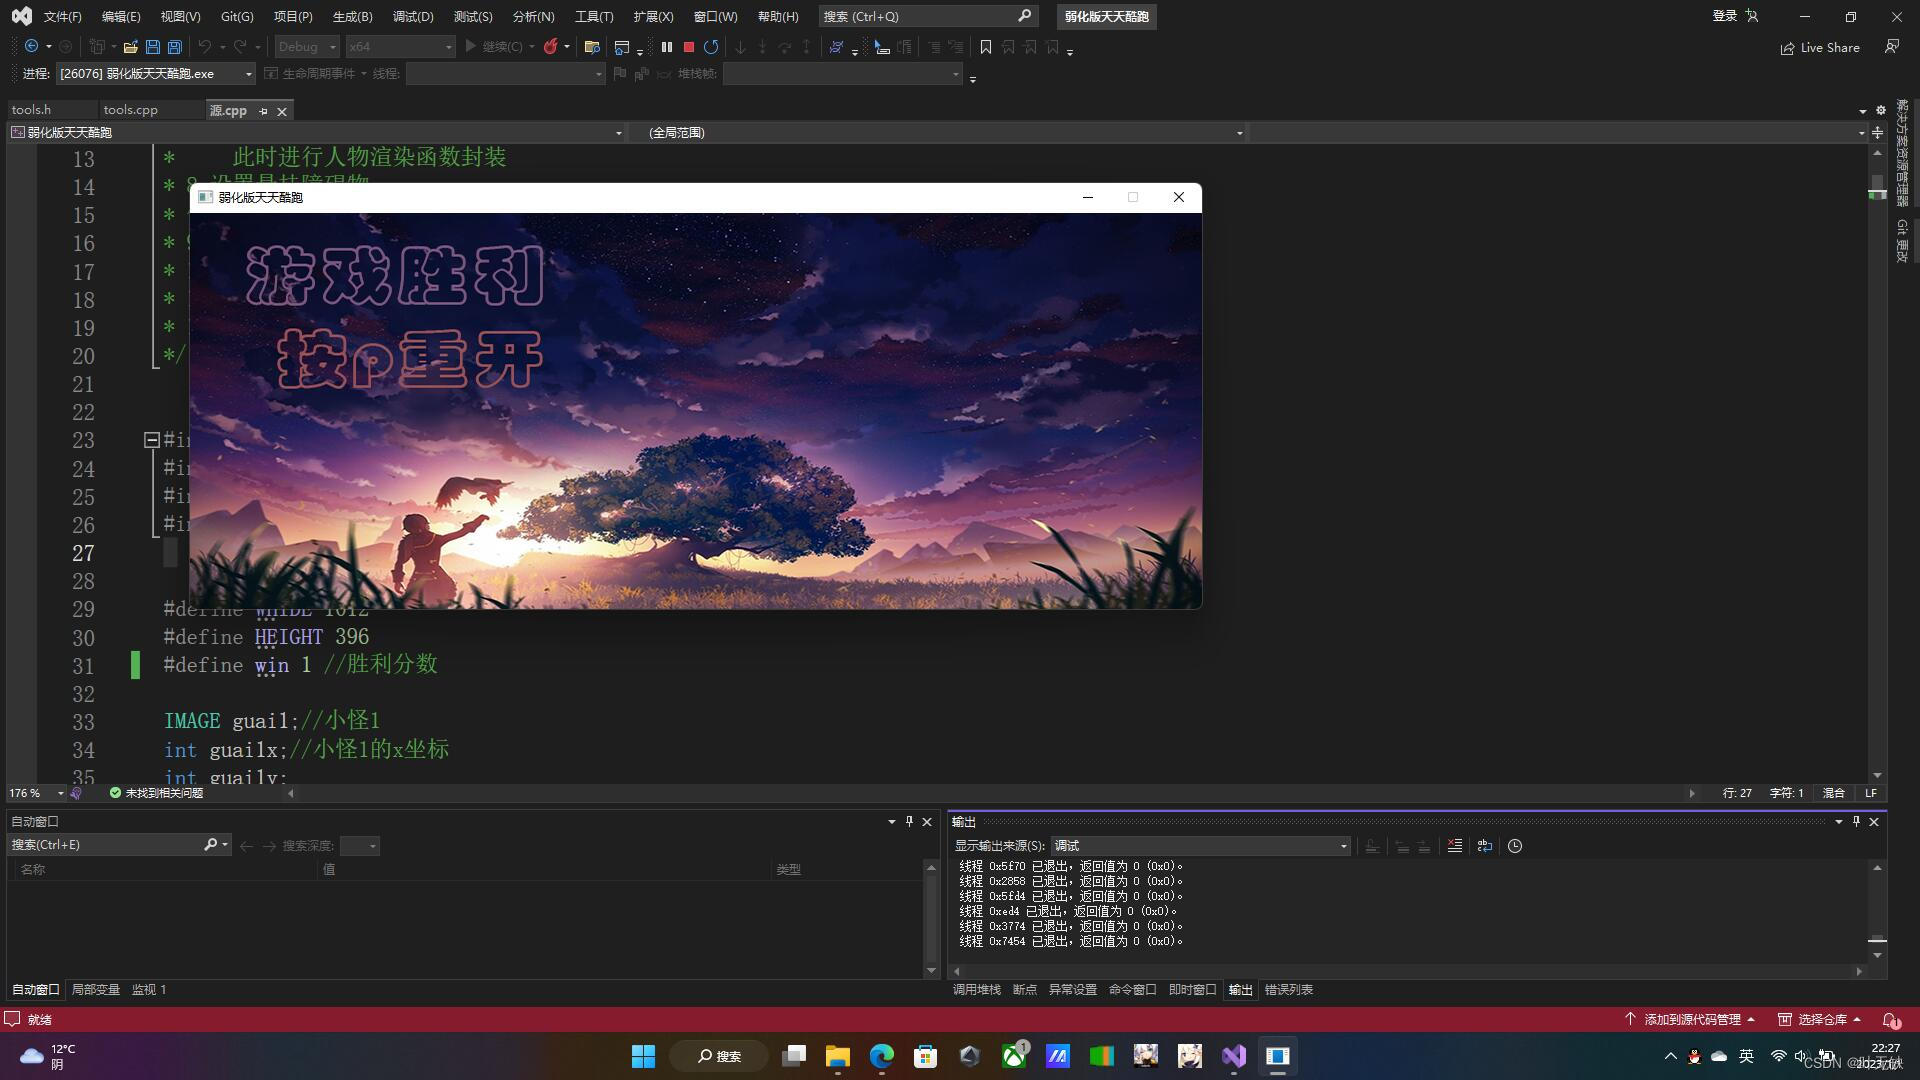Open Microsoft Edge from the taskbar
Screen dimensions: 1920x1080
click(x=881, y=1056)
